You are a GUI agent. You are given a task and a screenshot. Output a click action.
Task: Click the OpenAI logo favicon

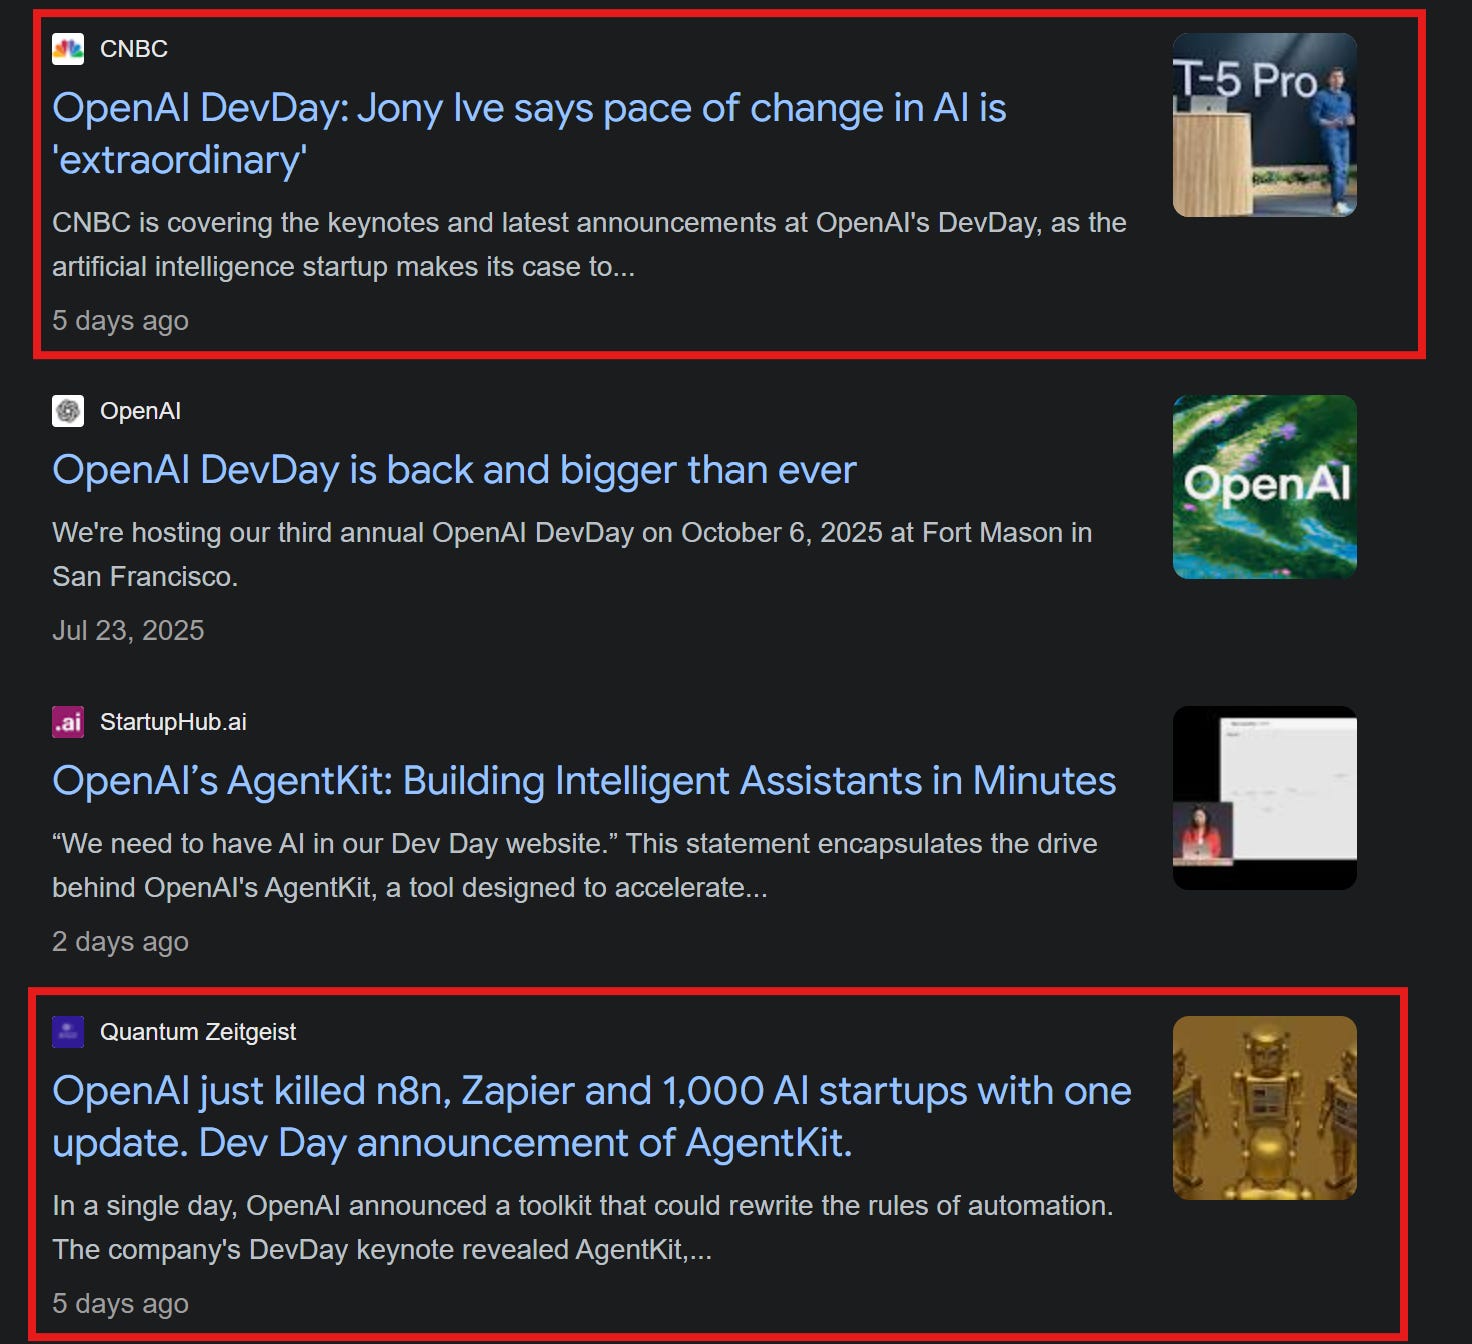68,411
